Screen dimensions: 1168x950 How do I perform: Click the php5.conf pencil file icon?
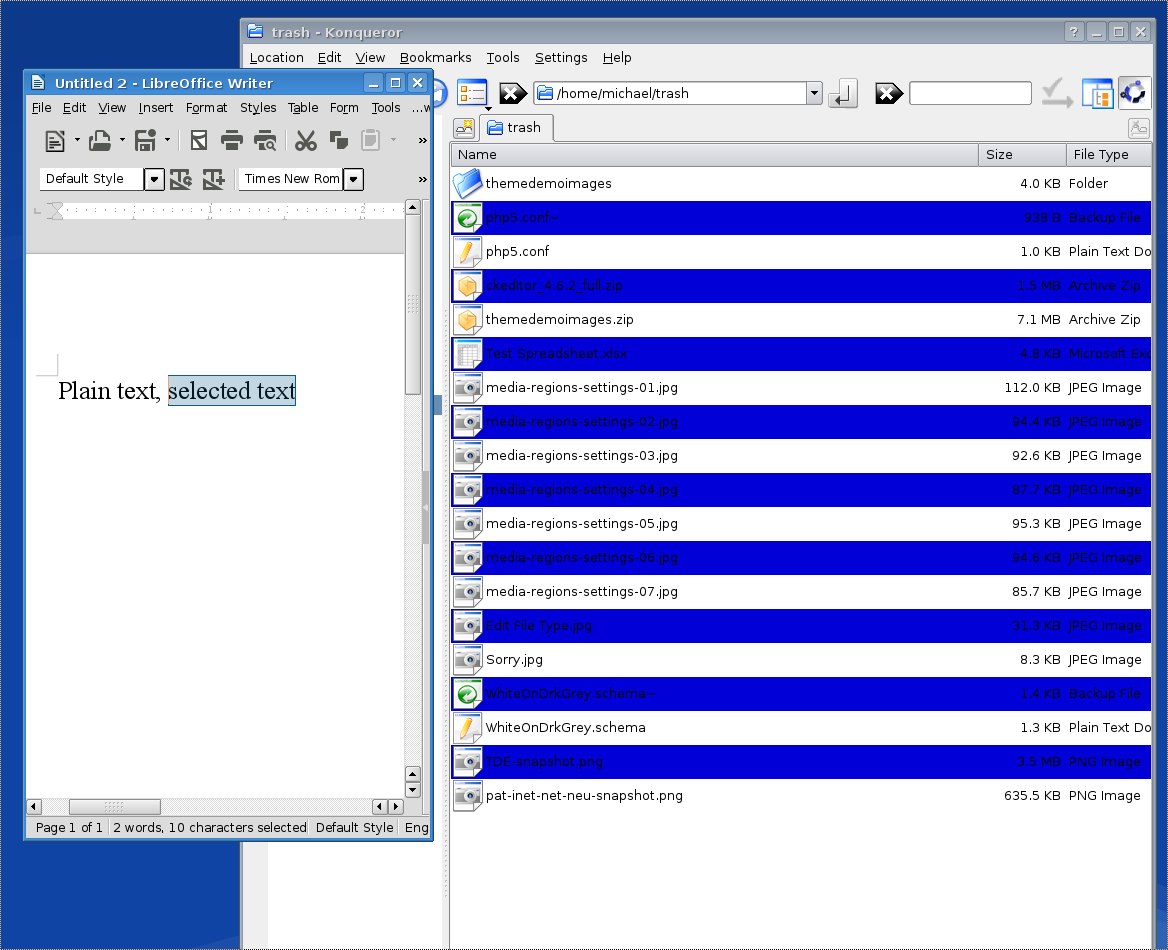[x=467, y=252]
